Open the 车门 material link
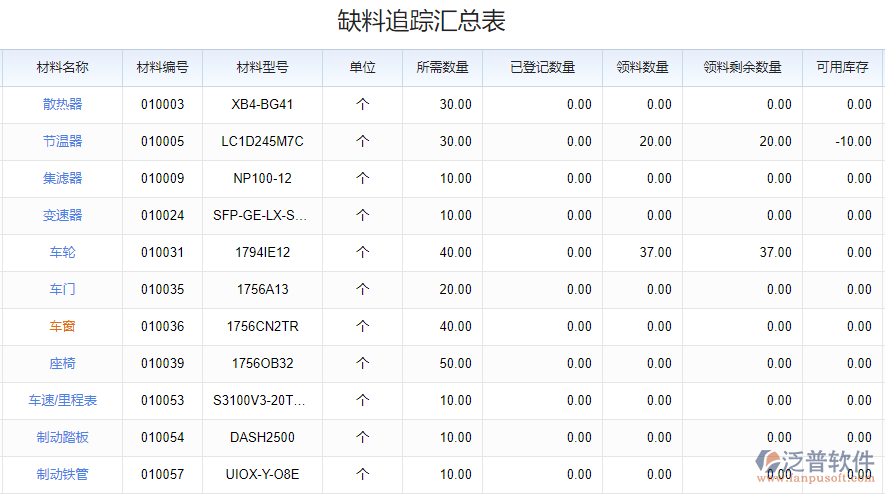The image size is (885, 494). [62, 289]
